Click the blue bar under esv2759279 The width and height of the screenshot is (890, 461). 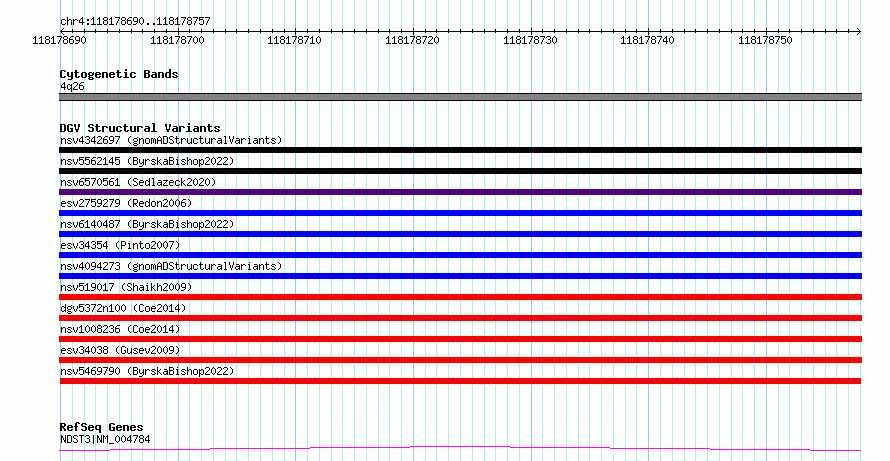(460, 213)
